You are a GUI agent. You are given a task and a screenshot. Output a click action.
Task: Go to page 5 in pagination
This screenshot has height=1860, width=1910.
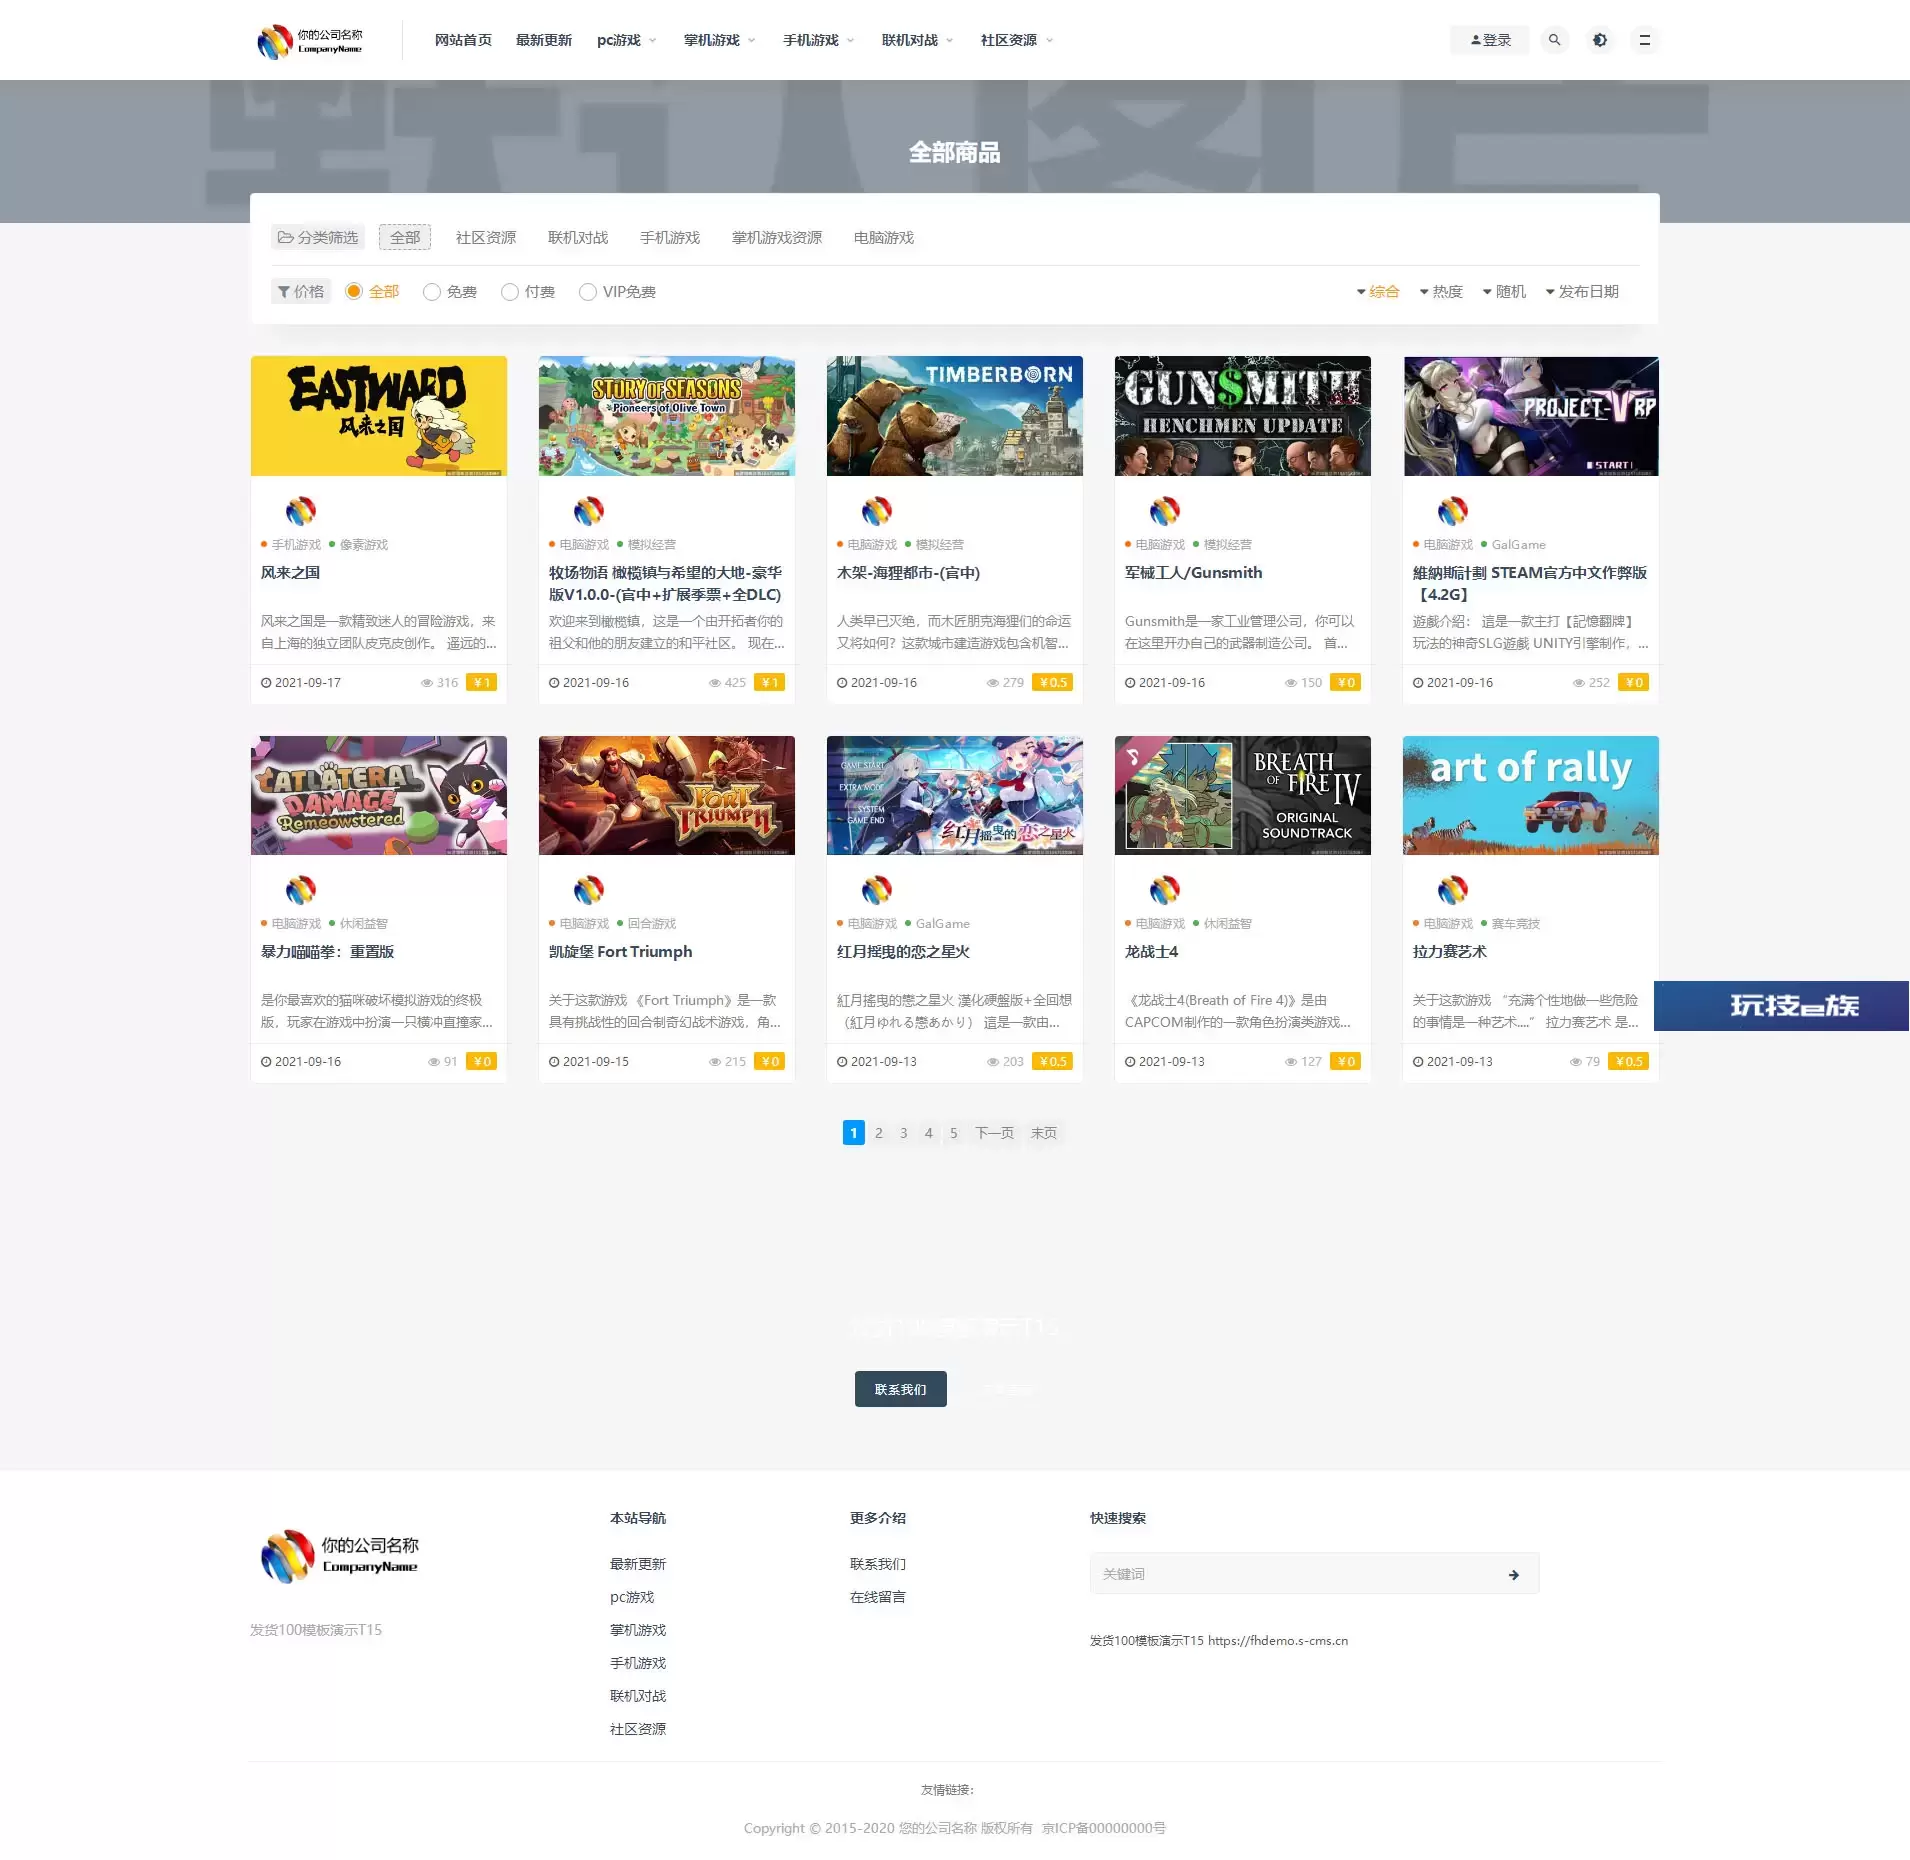(954, 1133)
